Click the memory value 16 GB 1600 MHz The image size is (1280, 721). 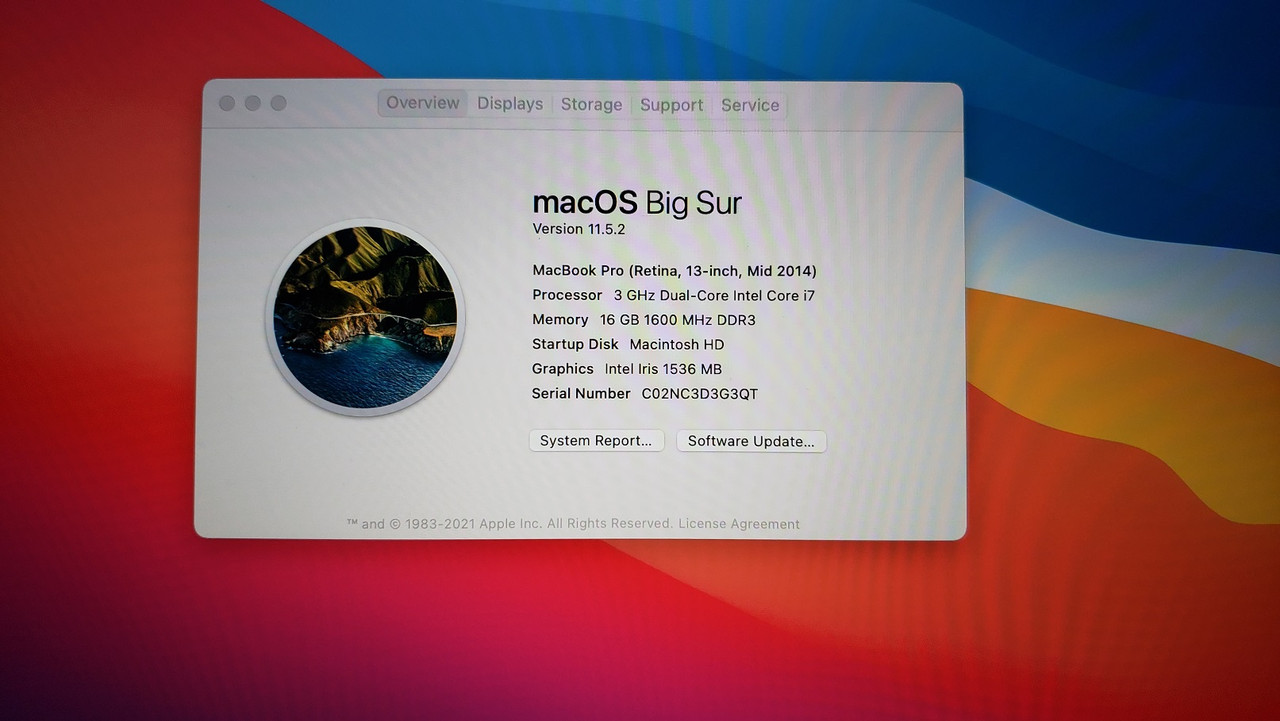[x=678, y=320]
